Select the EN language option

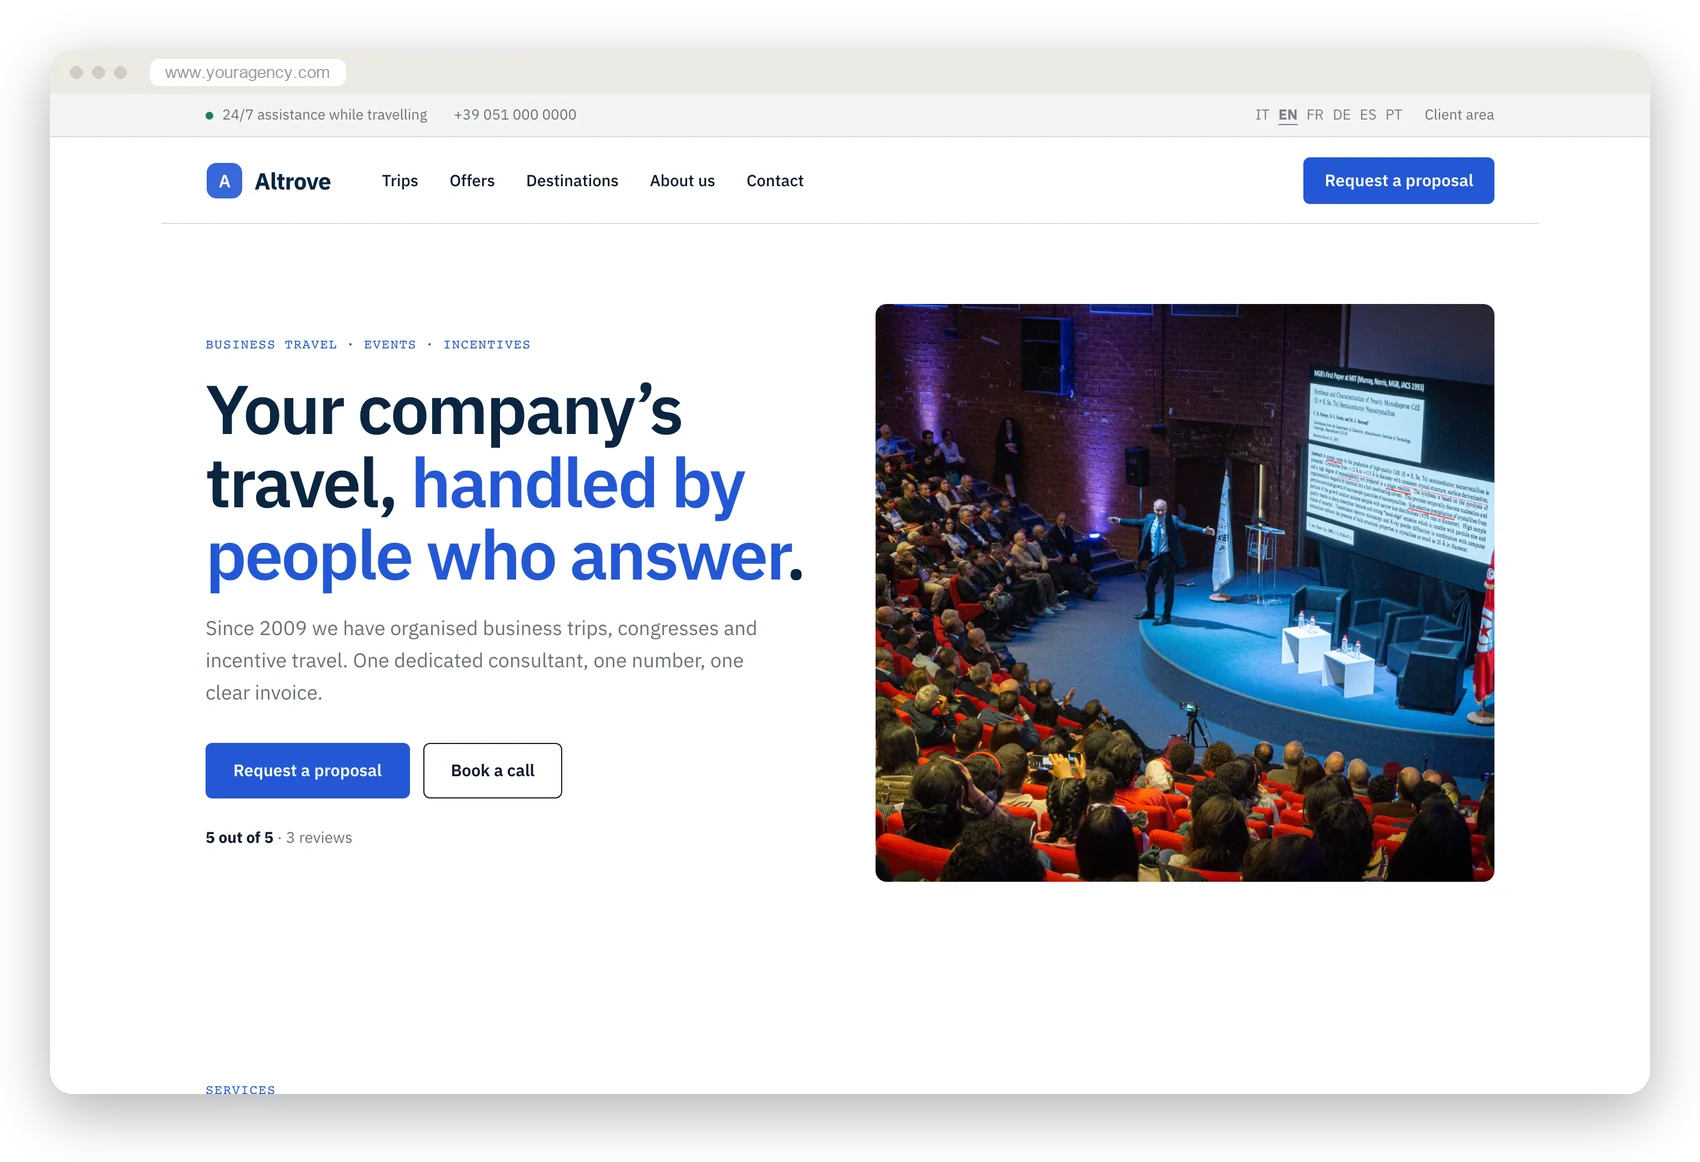[x=1288, y=115]
